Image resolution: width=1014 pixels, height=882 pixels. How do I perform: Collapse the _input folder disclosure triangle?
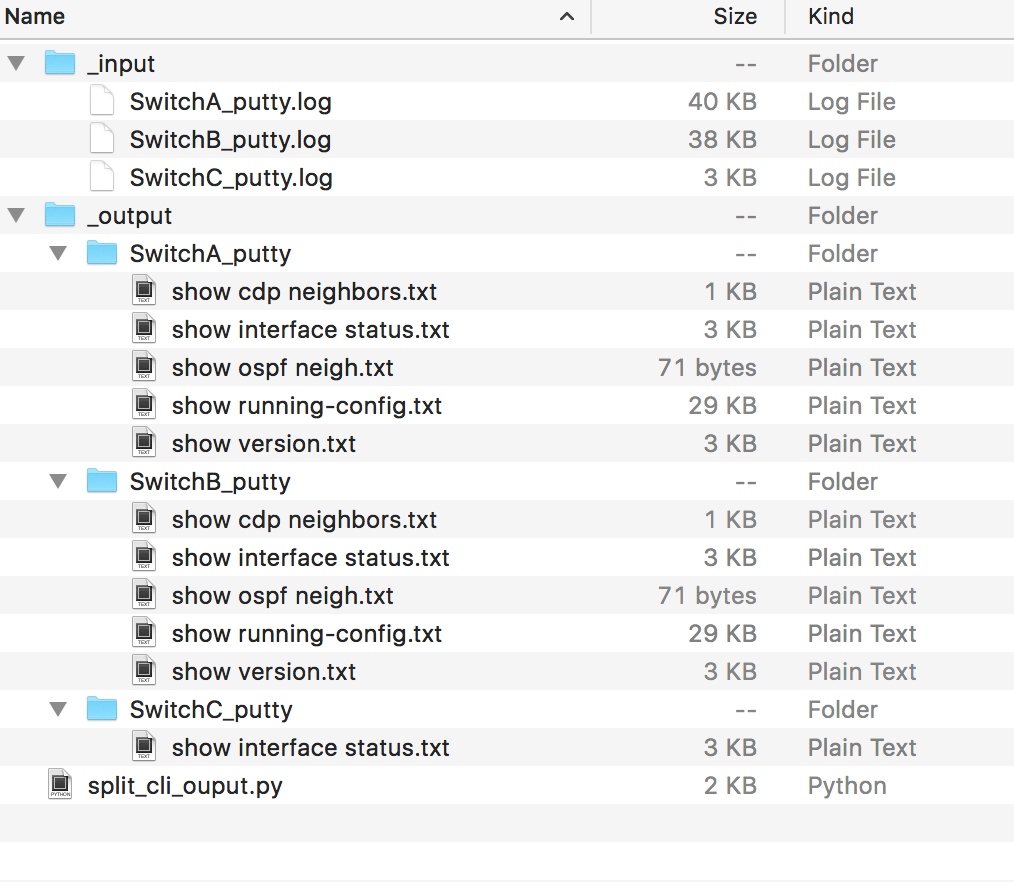[16, 63]
